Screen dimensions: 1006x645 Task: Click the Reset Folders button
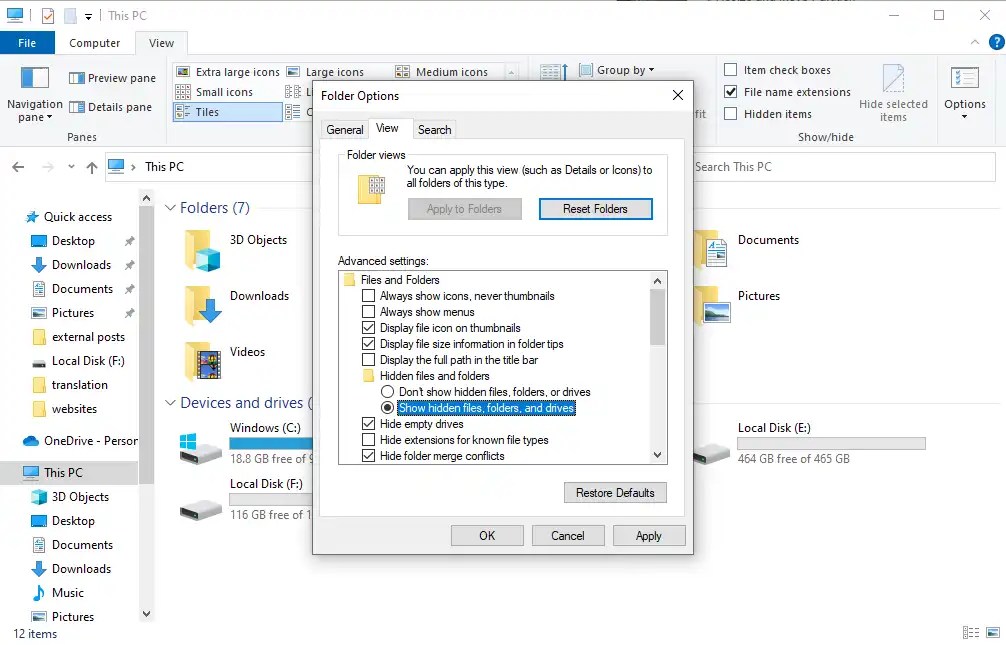pos(595,208)
